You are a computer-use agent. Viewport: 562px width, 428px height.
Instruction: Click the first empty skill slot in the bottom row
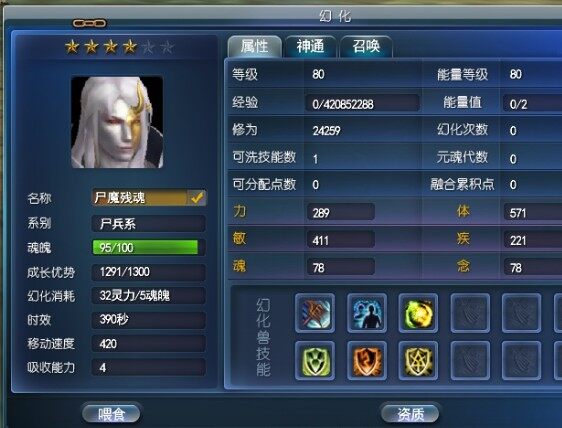[x=470, y=361]
